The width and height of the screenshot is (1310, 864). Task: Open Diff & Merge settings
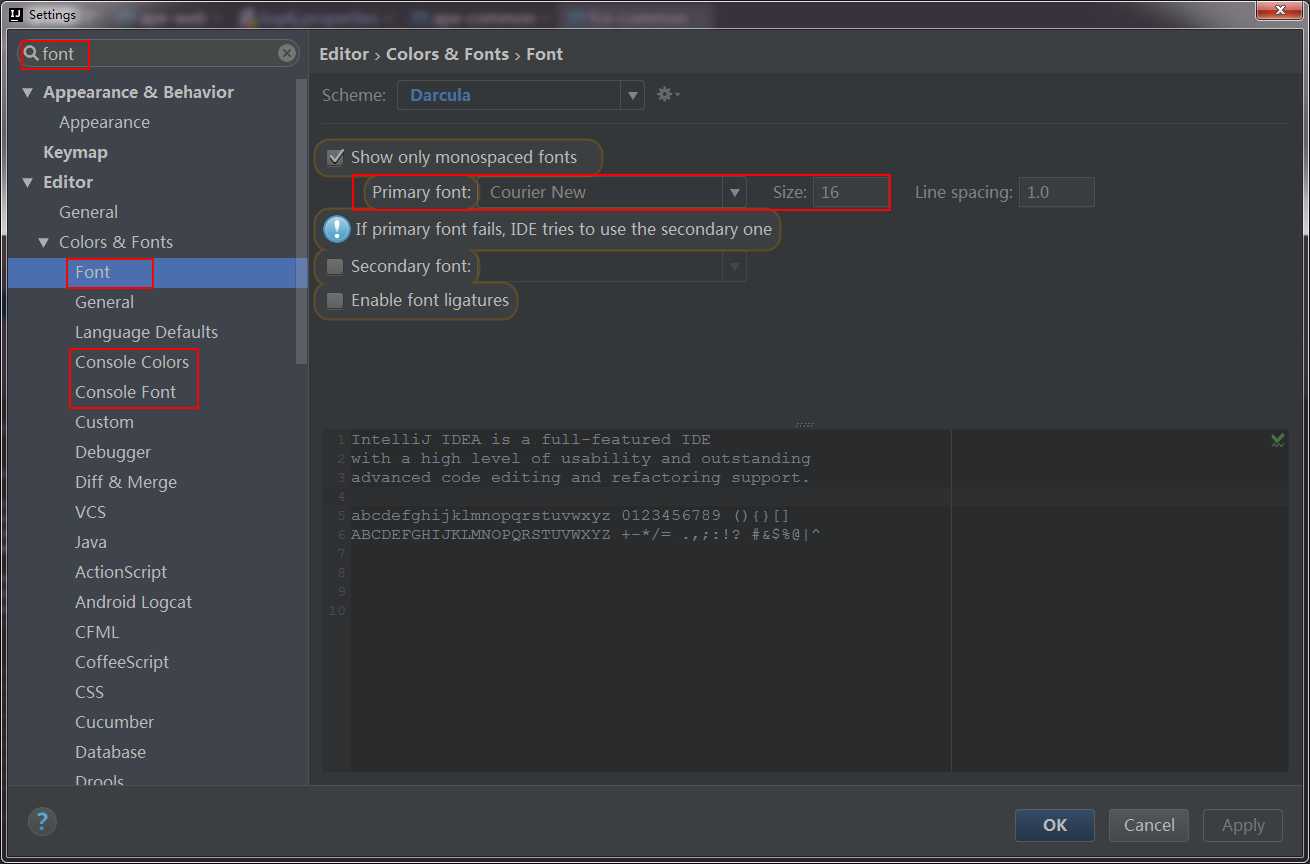(x=126, y=482)
